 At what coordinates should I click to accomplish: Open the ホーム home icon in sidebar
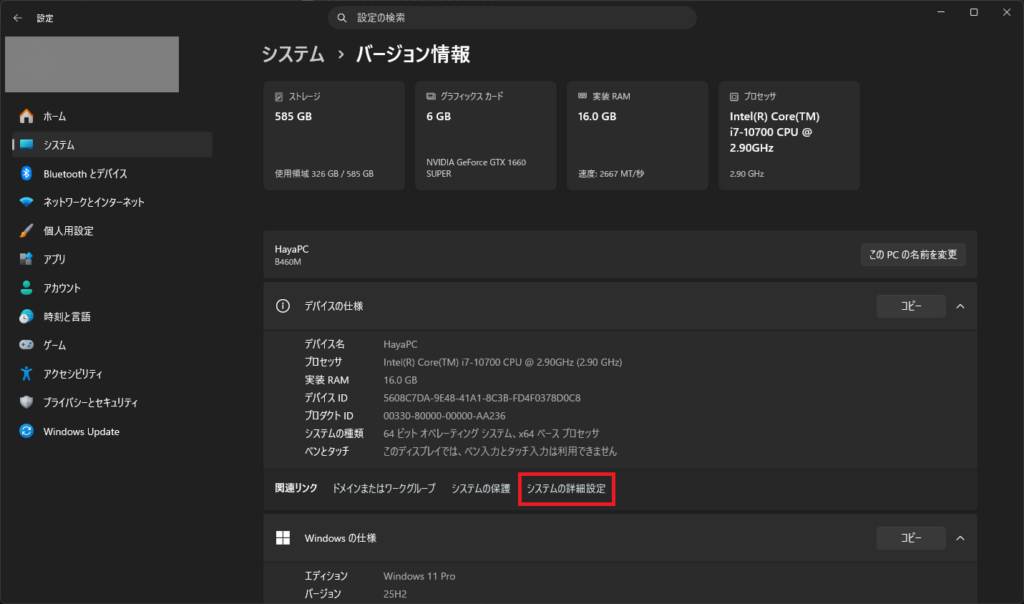pos(26,116)
